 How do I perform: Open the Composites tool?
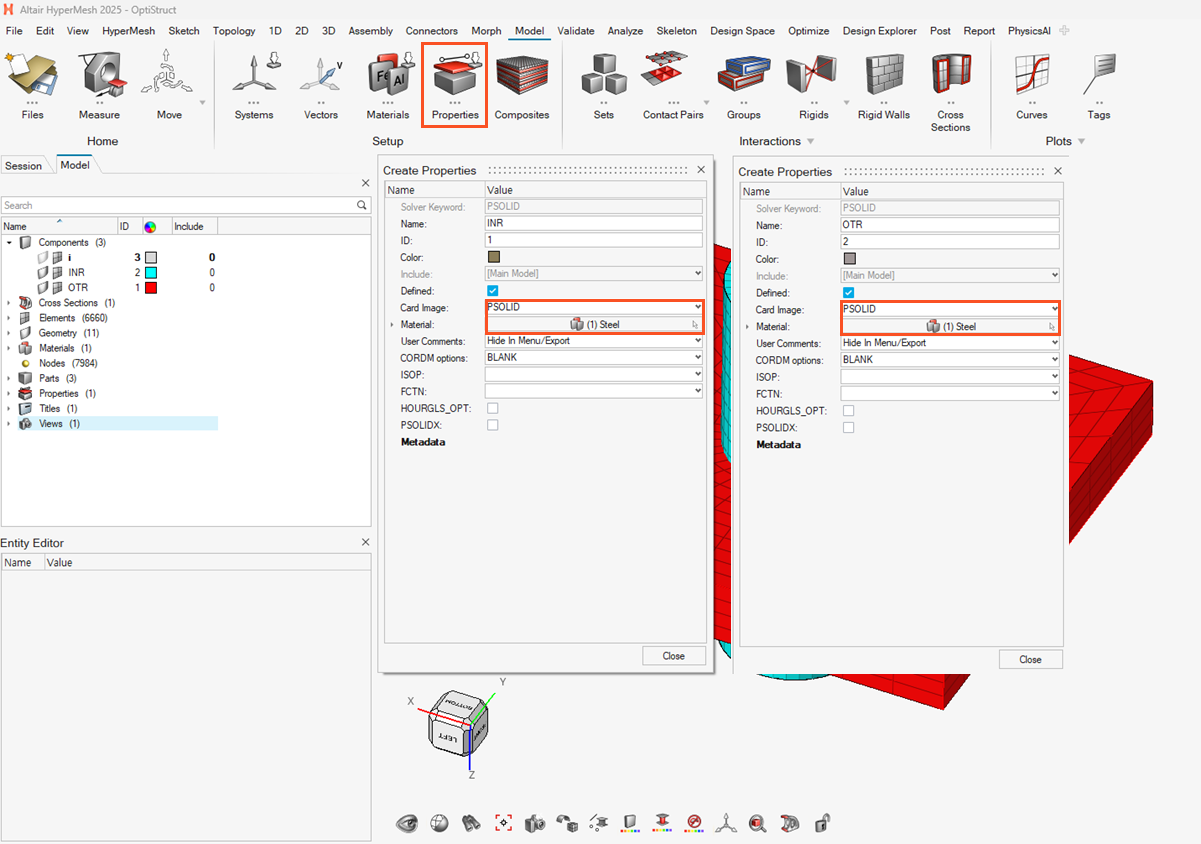(x=522, y=87)
